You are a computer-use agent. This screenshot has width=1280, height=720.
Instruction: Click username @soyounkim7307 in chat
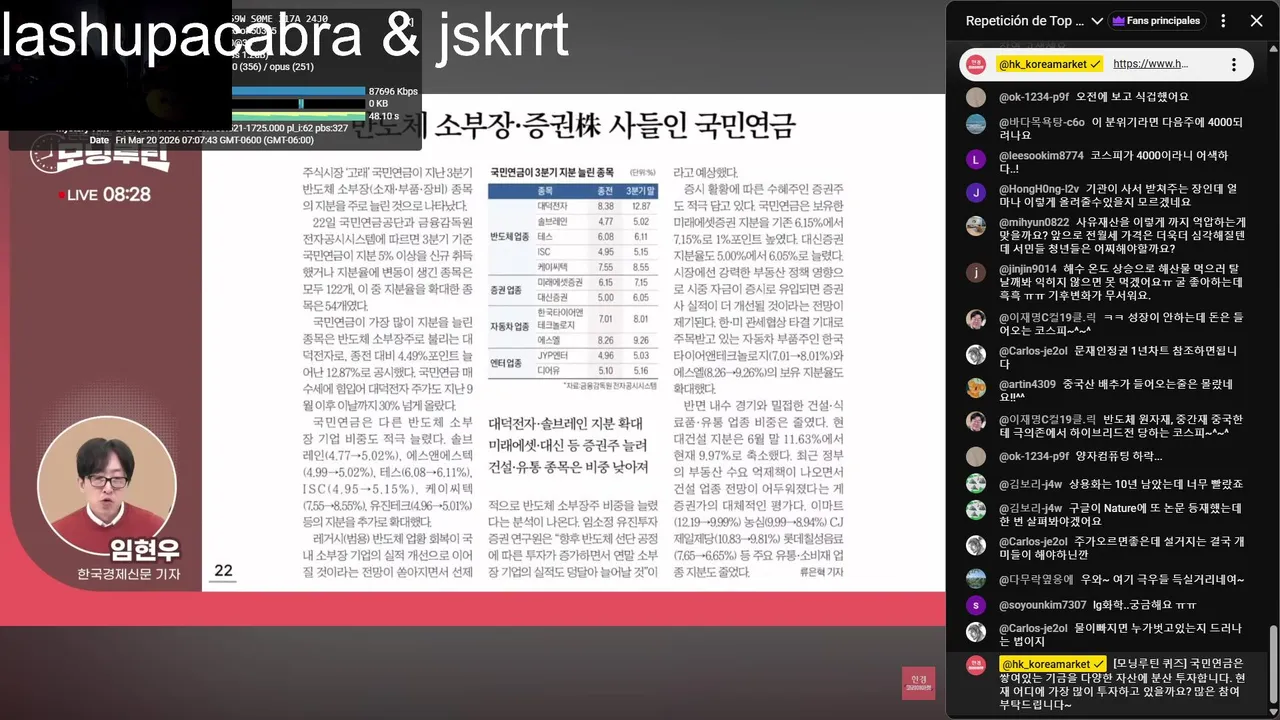tap(1042, 605)
